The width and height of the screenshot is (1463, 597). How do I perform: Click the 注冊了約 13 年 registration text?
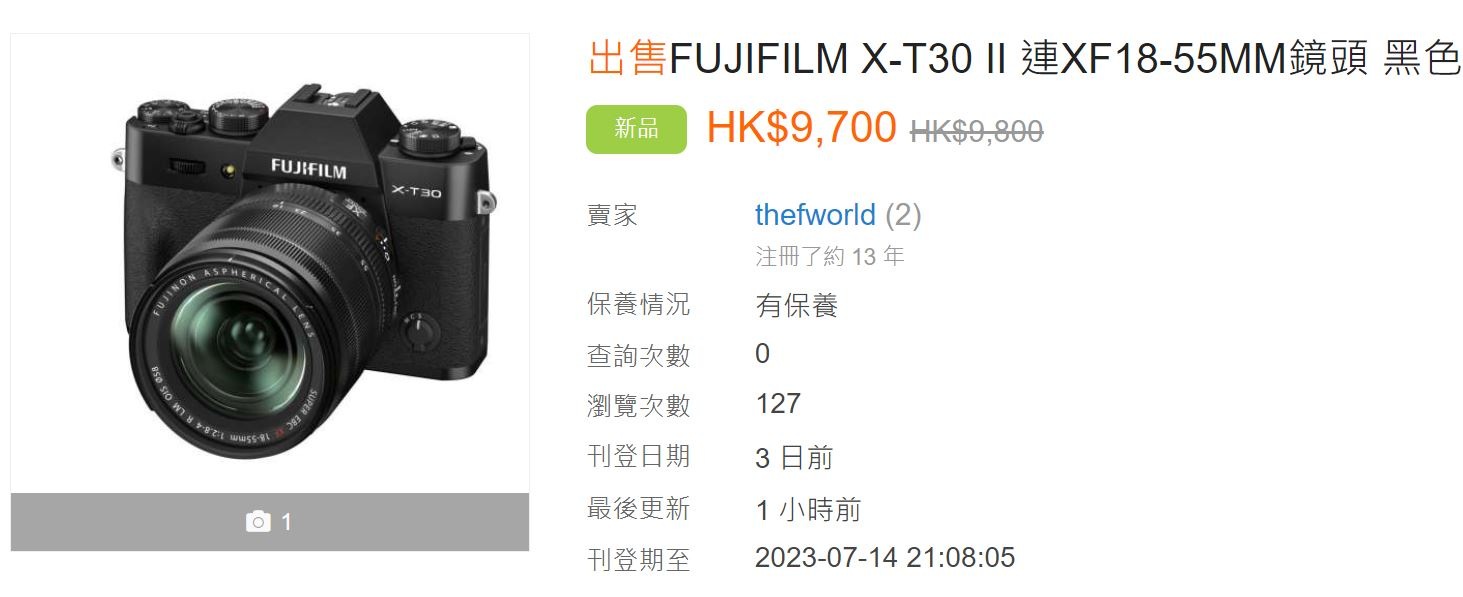coord(830,257)
